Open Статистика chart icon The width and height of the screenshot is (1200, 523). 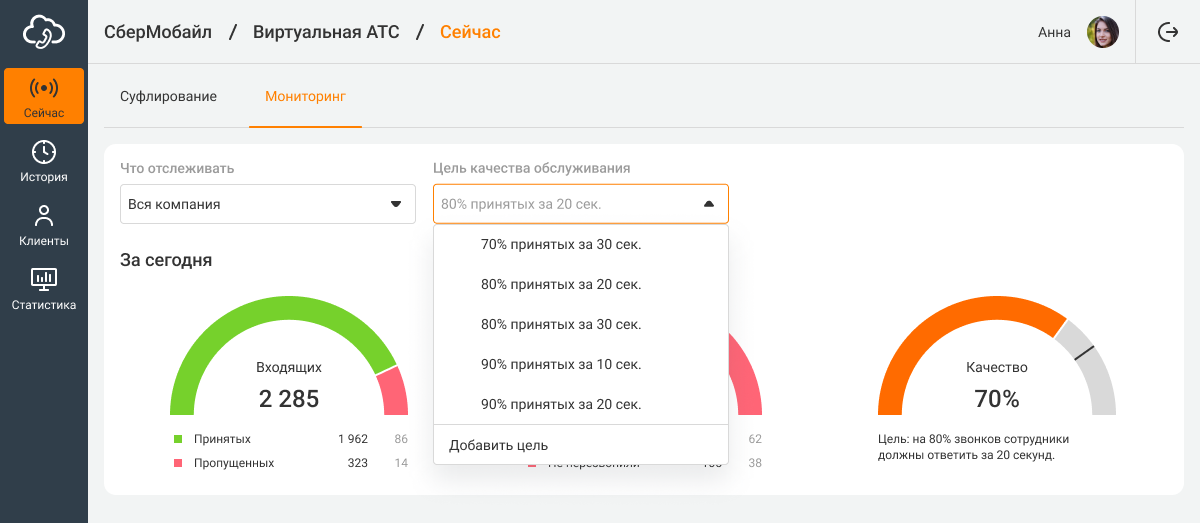(x=44, y=279)
